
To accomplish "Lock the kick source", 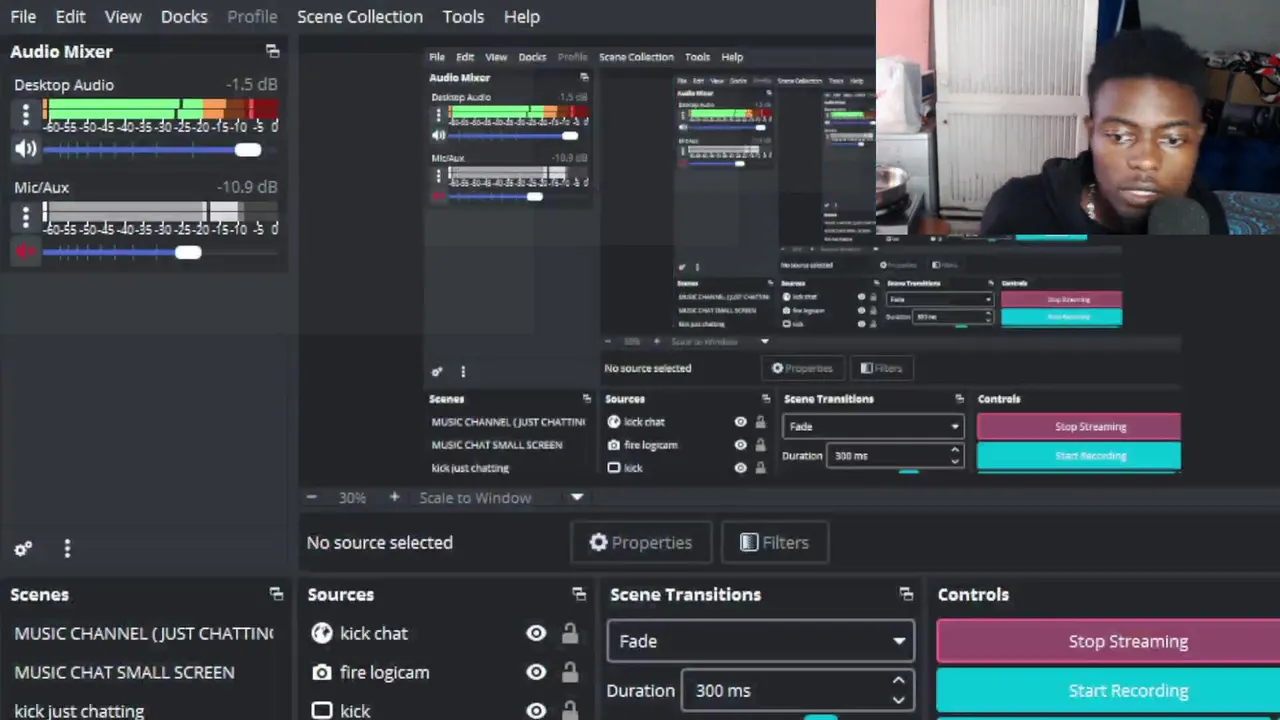I will click(570, 710).
